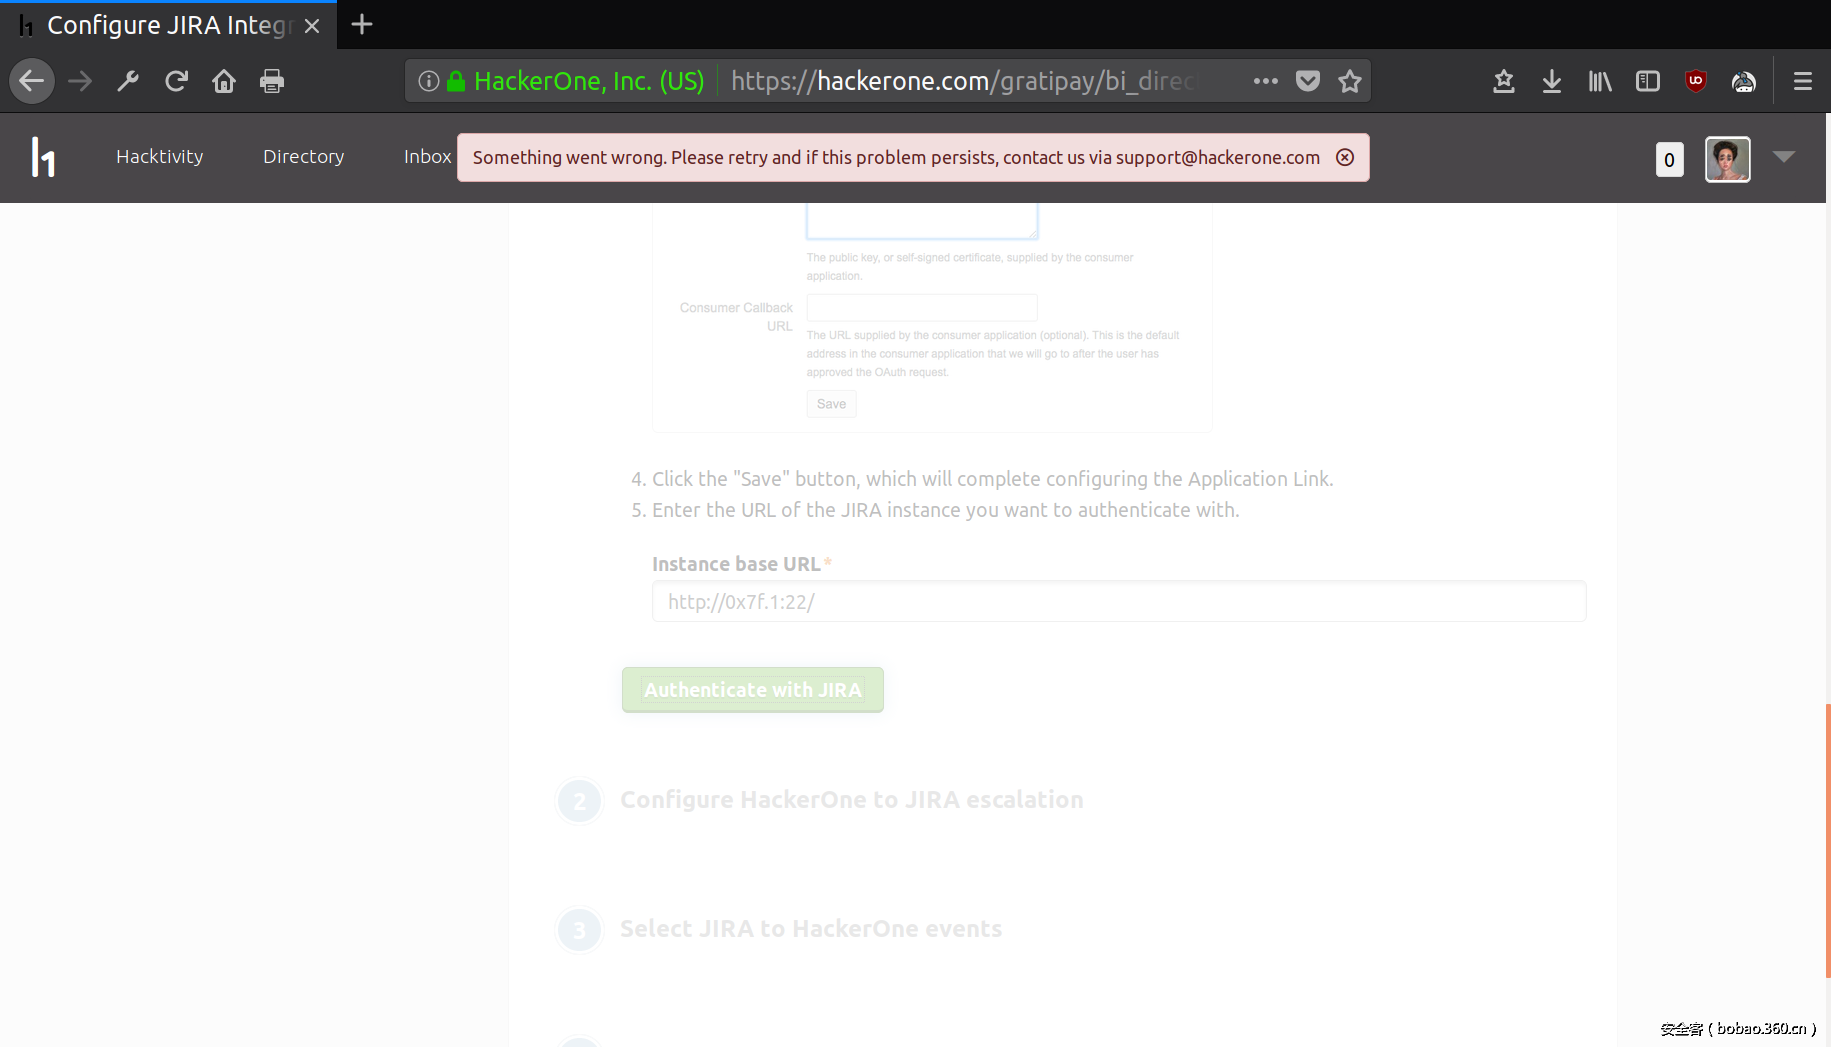Open the Firefox hamburger menu

(x=1803, y=81)
